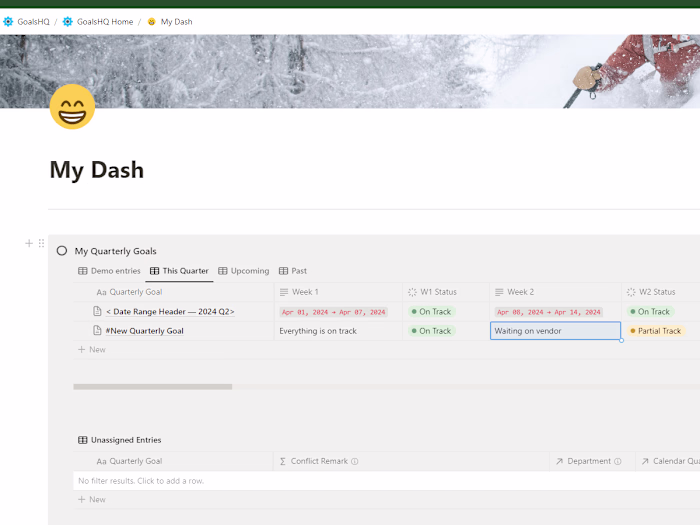The width and height of the screenshot is (700, 525).
Task: Click the text lines icon on Week 2 column
Action: pos(499,292)
